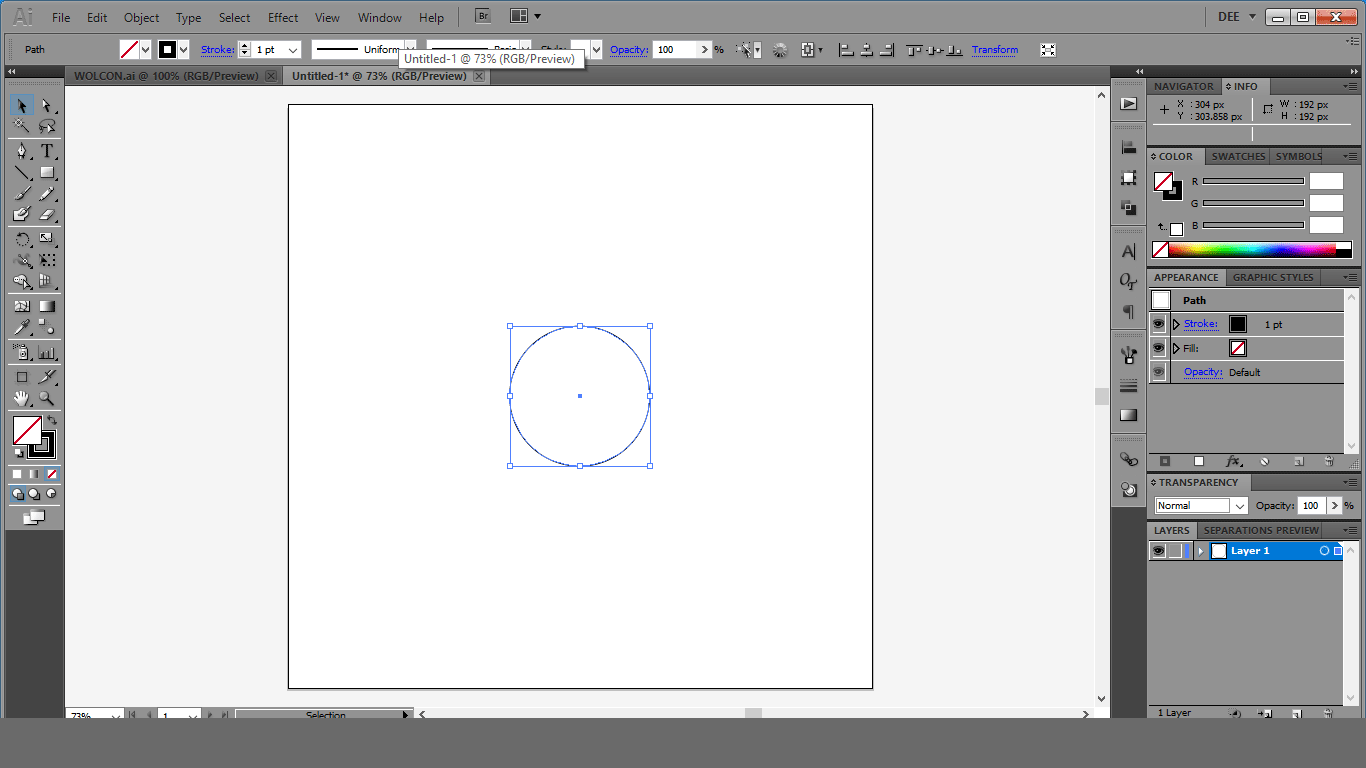Select the Eyedropper tool
The width and height of the screenshot is (1366, 768).
point(21,327)
